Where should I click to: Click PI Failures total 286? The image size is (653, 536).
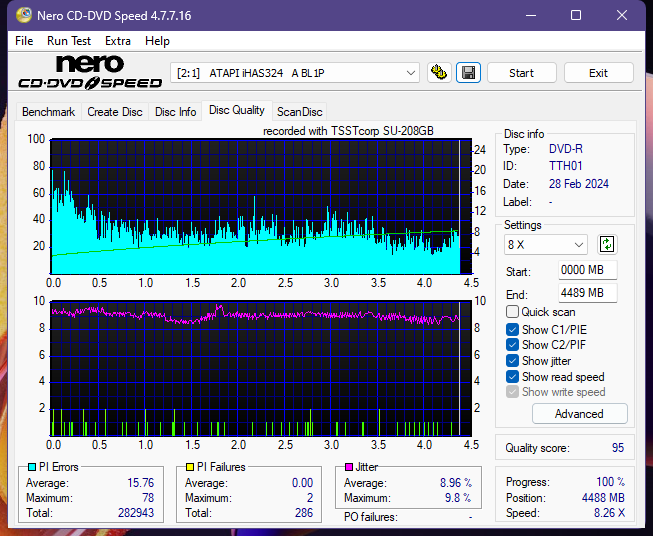[304, 513]
